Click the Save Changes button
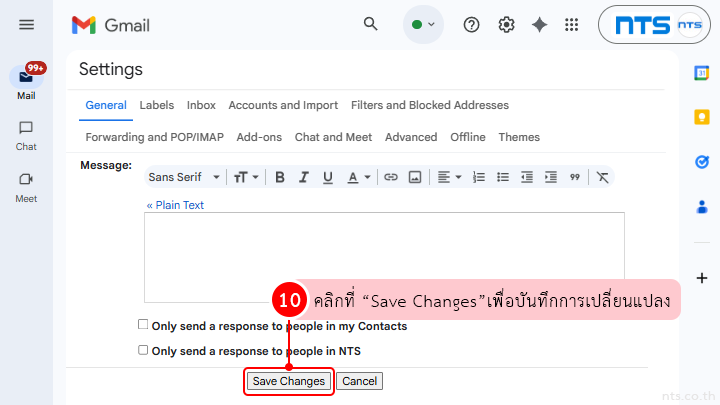 tap(289, 381)
